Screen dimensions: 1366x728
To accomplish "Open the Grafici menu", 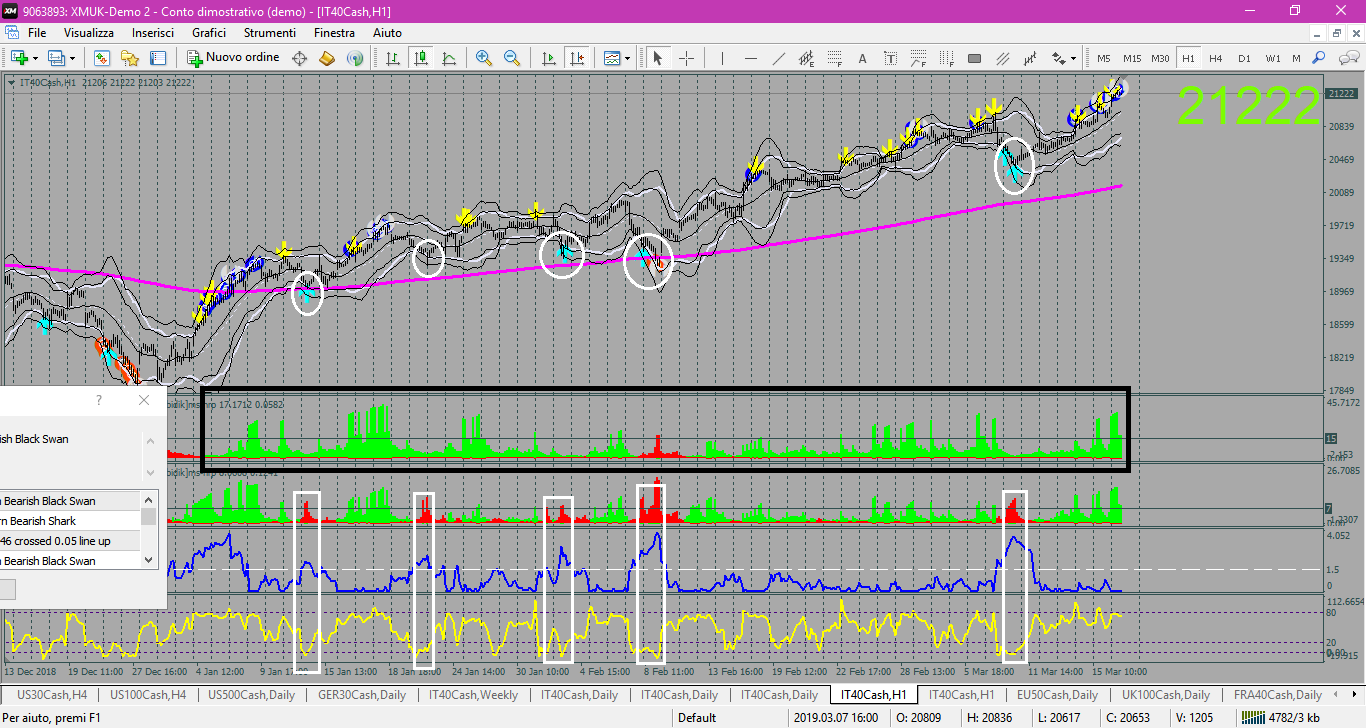I will (x=209, y=33).
